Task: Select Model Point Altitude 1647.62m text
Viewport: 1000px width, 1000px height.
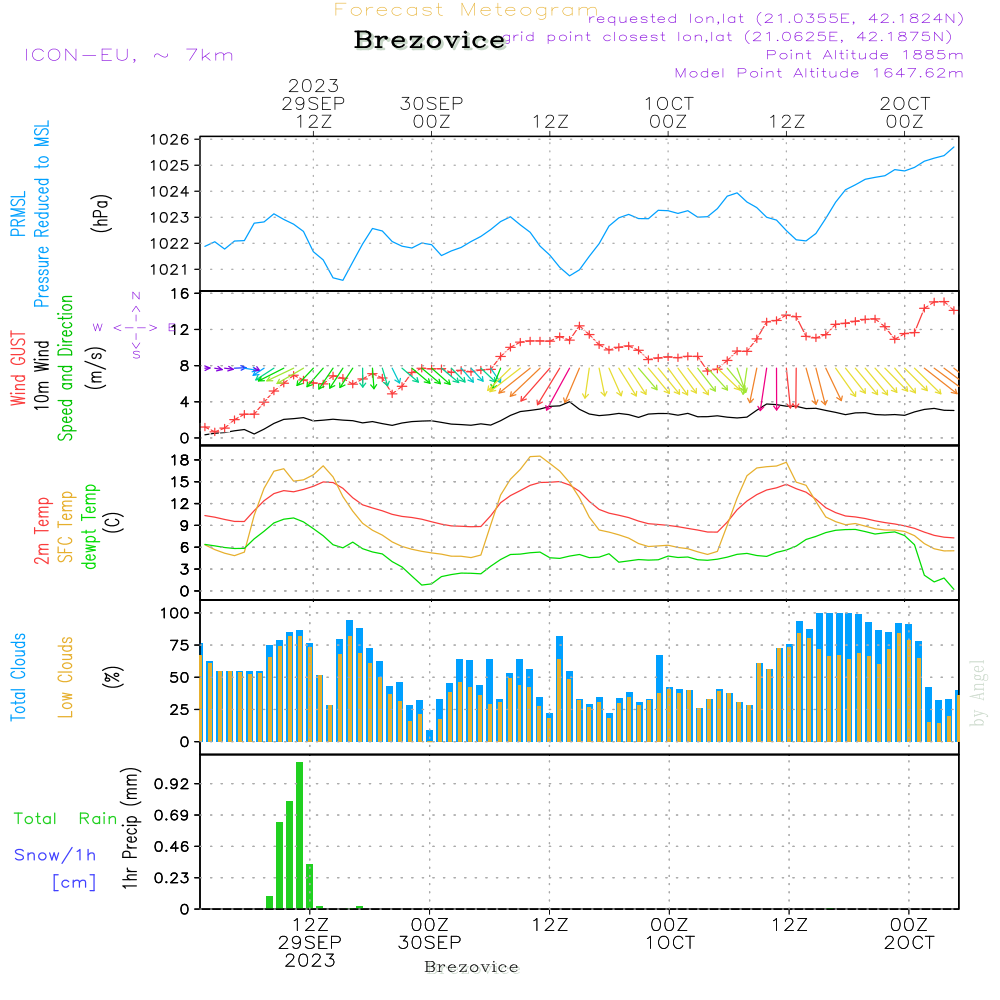Action: (x=819, y=73)
